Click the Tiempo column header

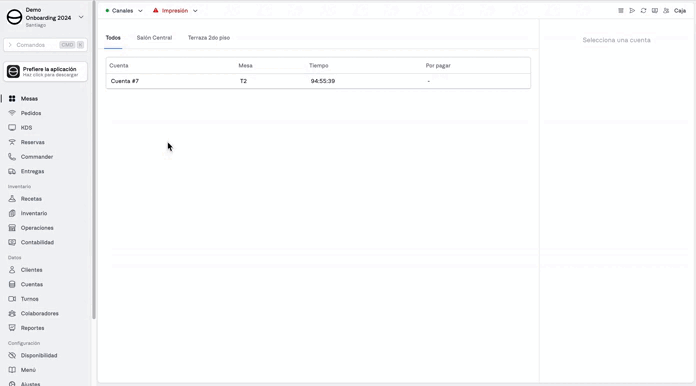click(319, 66)
